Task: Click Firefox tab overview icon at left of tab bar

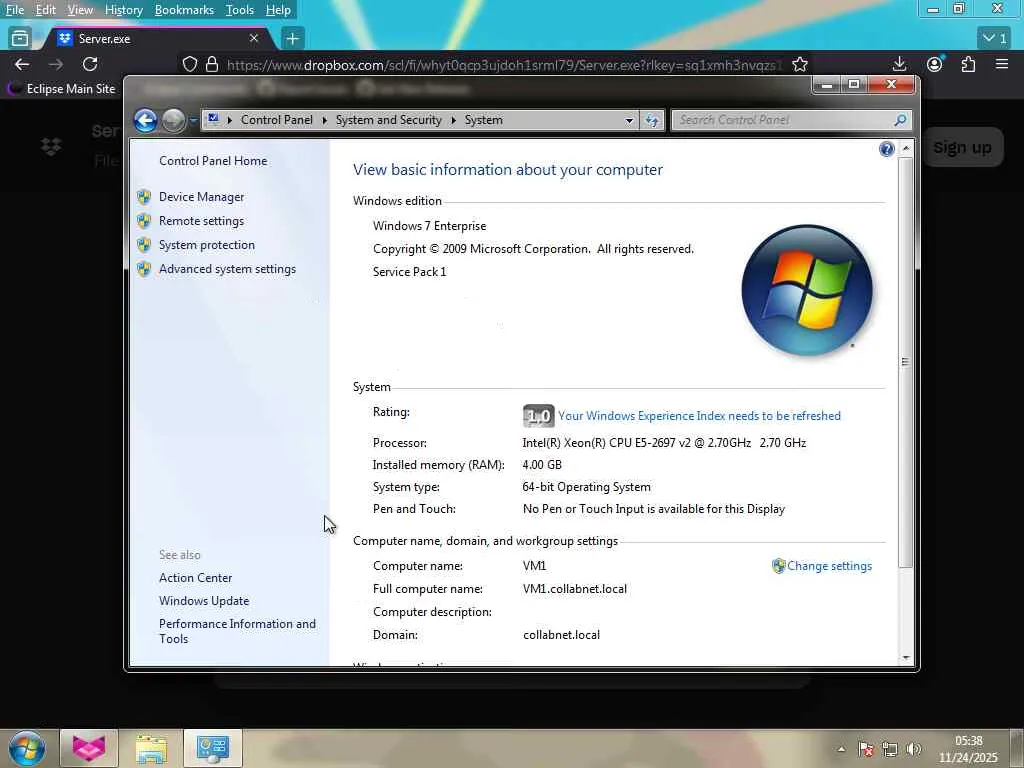Action: pyautogui.click(x=20, y=39)
